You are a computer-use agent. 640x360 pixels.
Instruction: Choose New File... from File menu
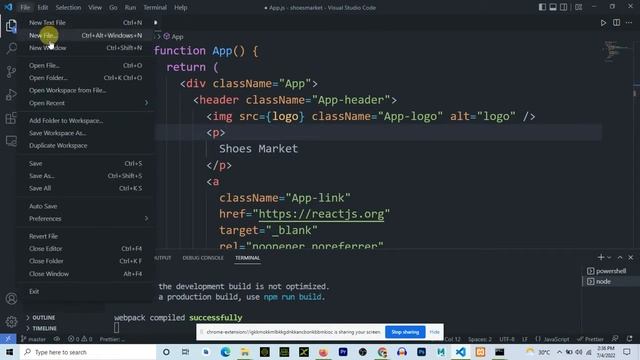point(85,36)
